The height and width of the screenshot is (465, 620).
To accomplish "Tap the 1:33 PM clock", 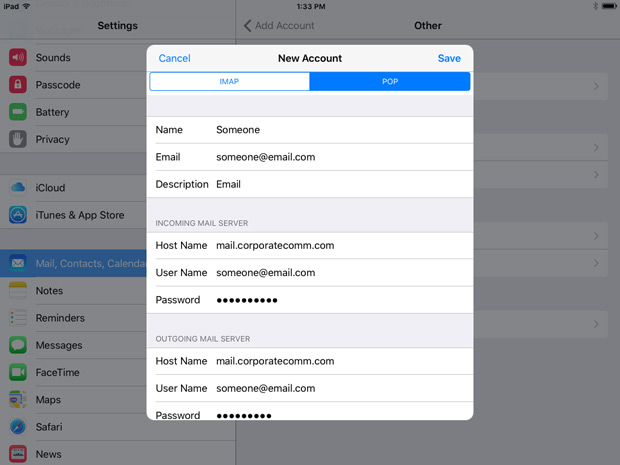I will [311, 6].
